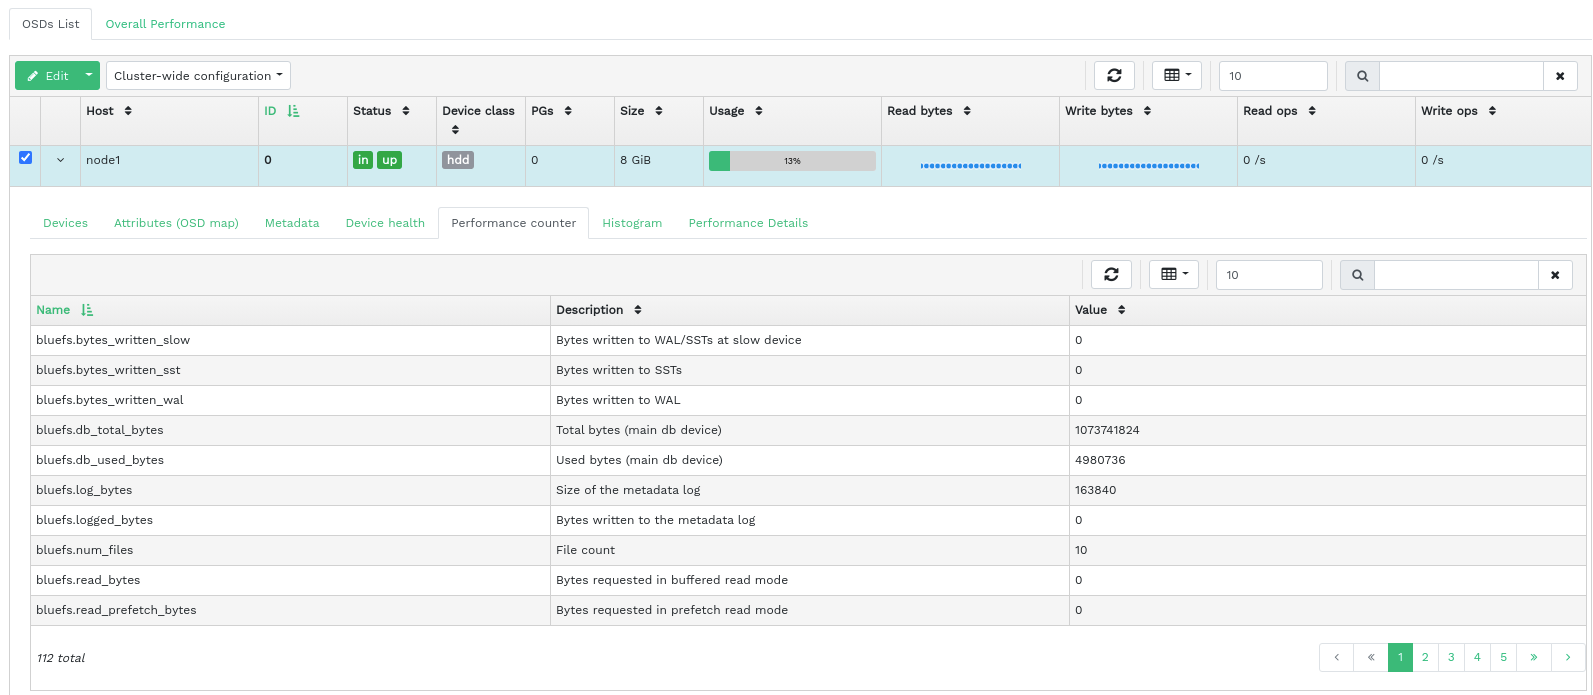Refresh the OSDs list table
Viewport: 1593px width, 695px height.
tap(1114, 76)
